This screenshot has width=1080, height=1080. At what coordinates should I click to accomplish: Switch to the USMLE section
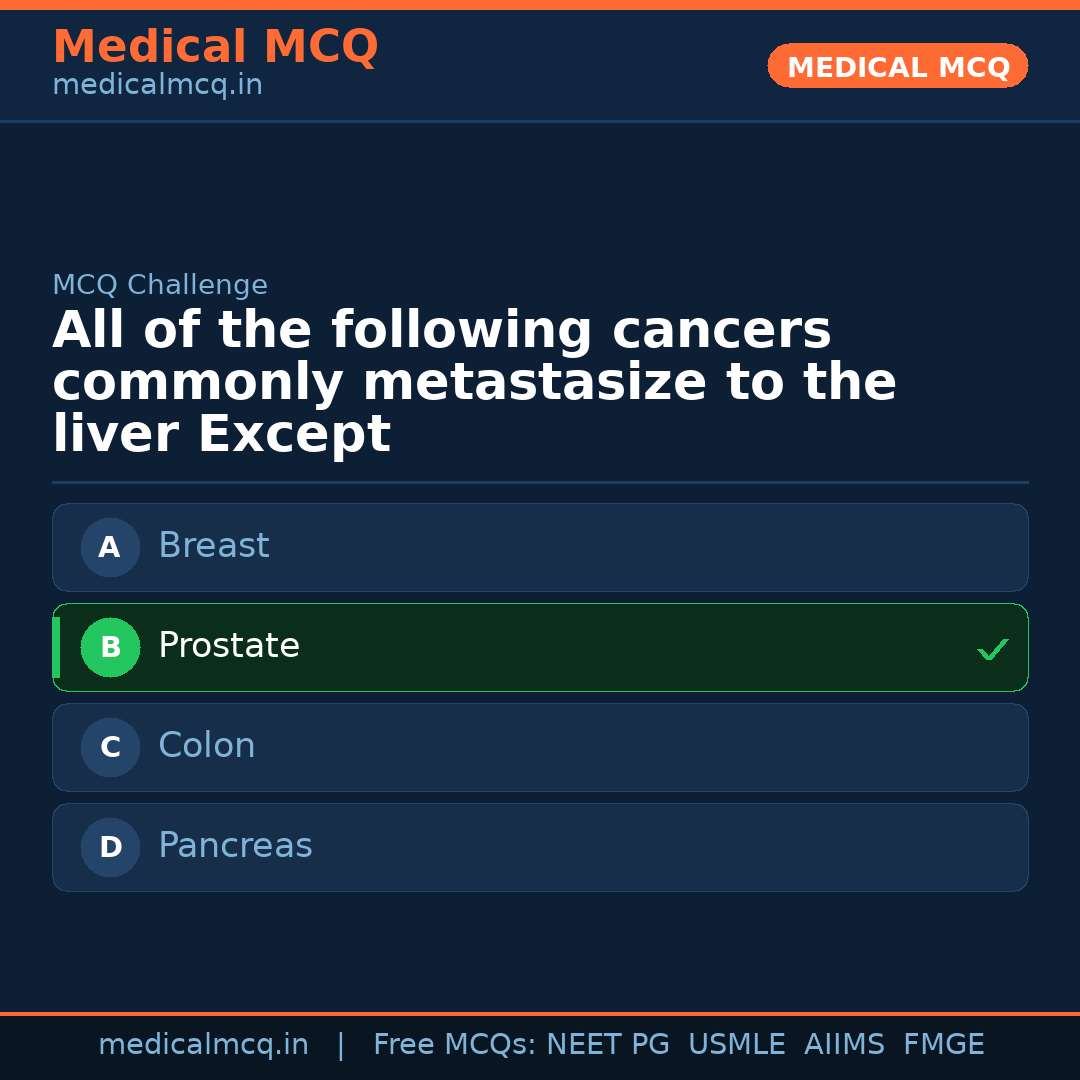point(737,1043)
